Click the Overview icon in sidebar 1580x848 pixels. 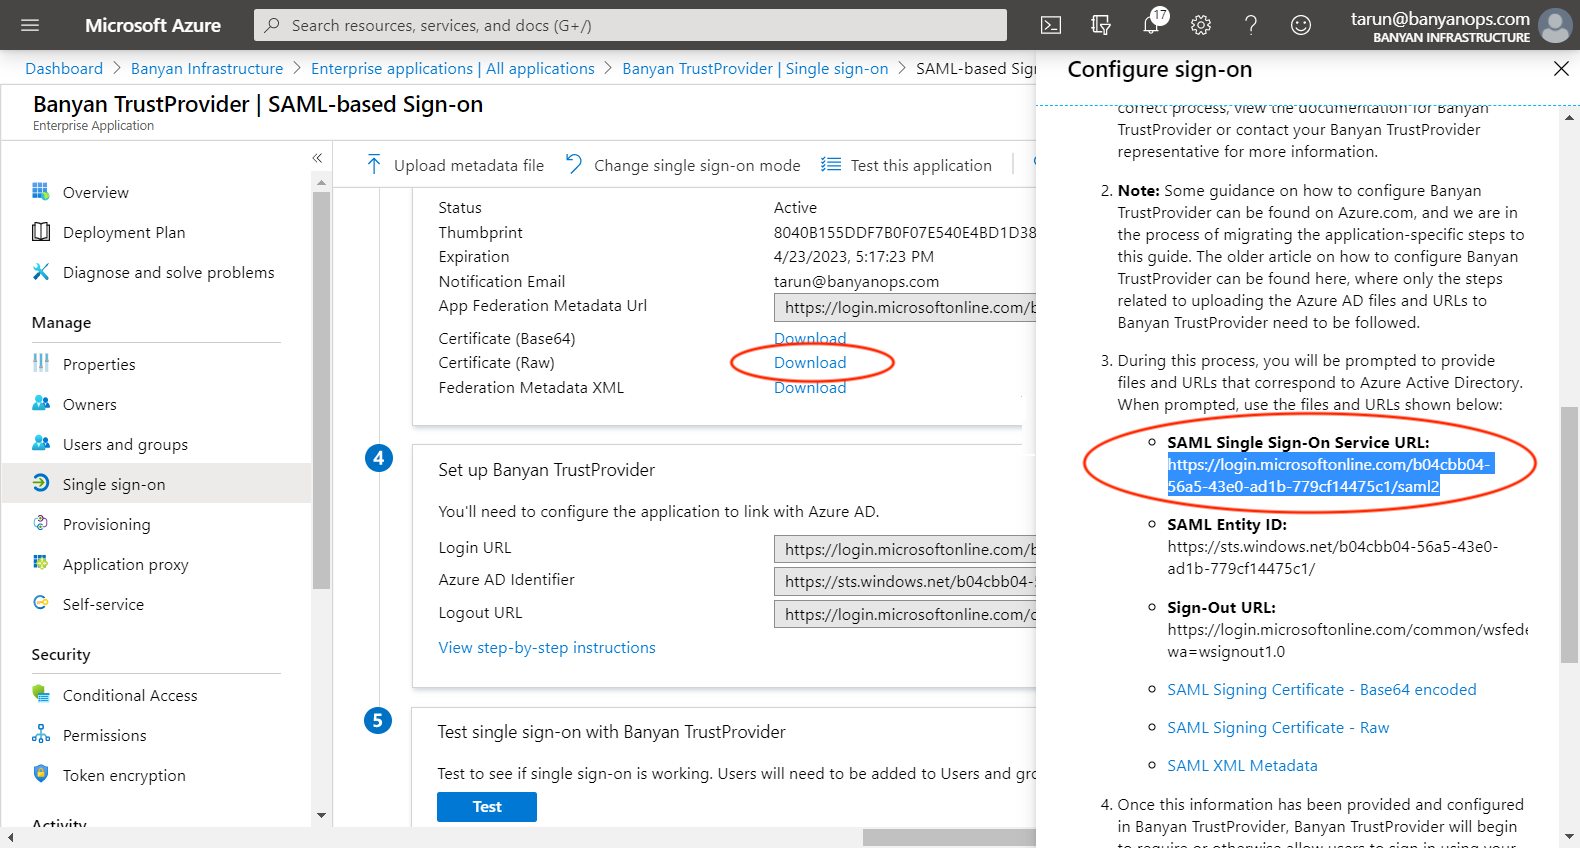(x=41, y=191)
